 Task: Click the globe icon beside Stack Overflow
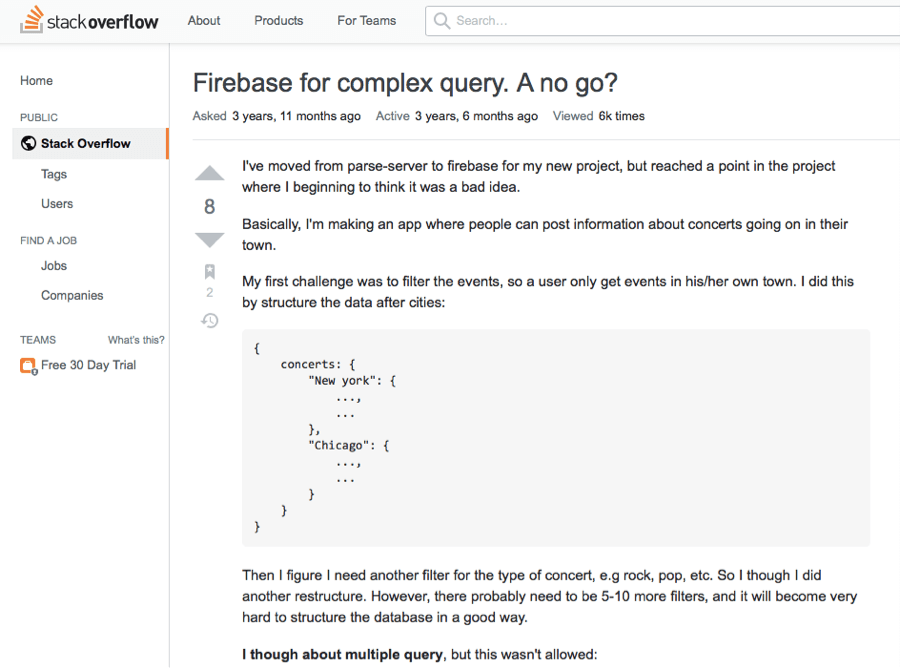click(28, 143)
